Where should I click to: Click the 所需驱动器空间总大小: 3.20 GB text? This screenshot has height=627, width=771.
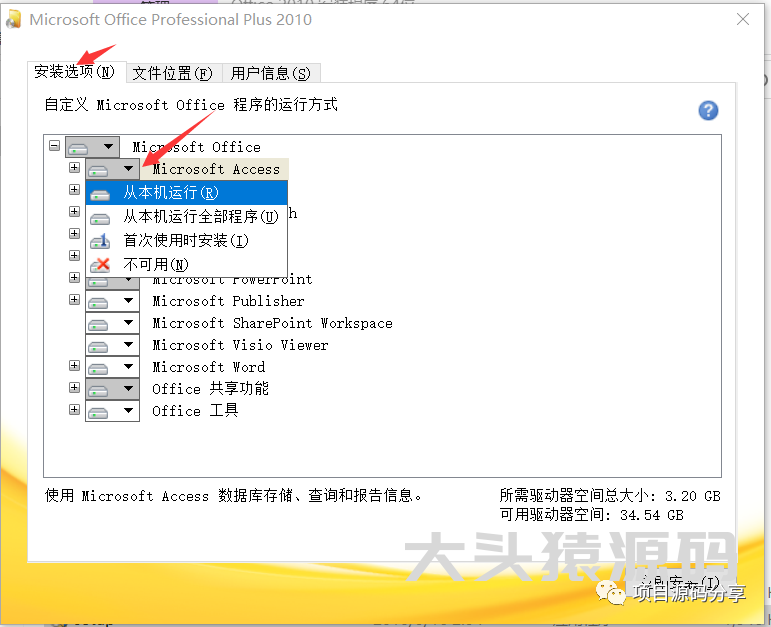(x=610, y=496)
